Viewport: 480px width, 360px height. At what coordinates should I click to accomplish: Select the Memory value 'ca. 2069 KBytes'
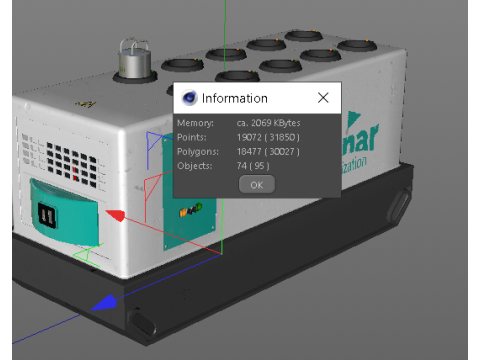coord(268,123)
